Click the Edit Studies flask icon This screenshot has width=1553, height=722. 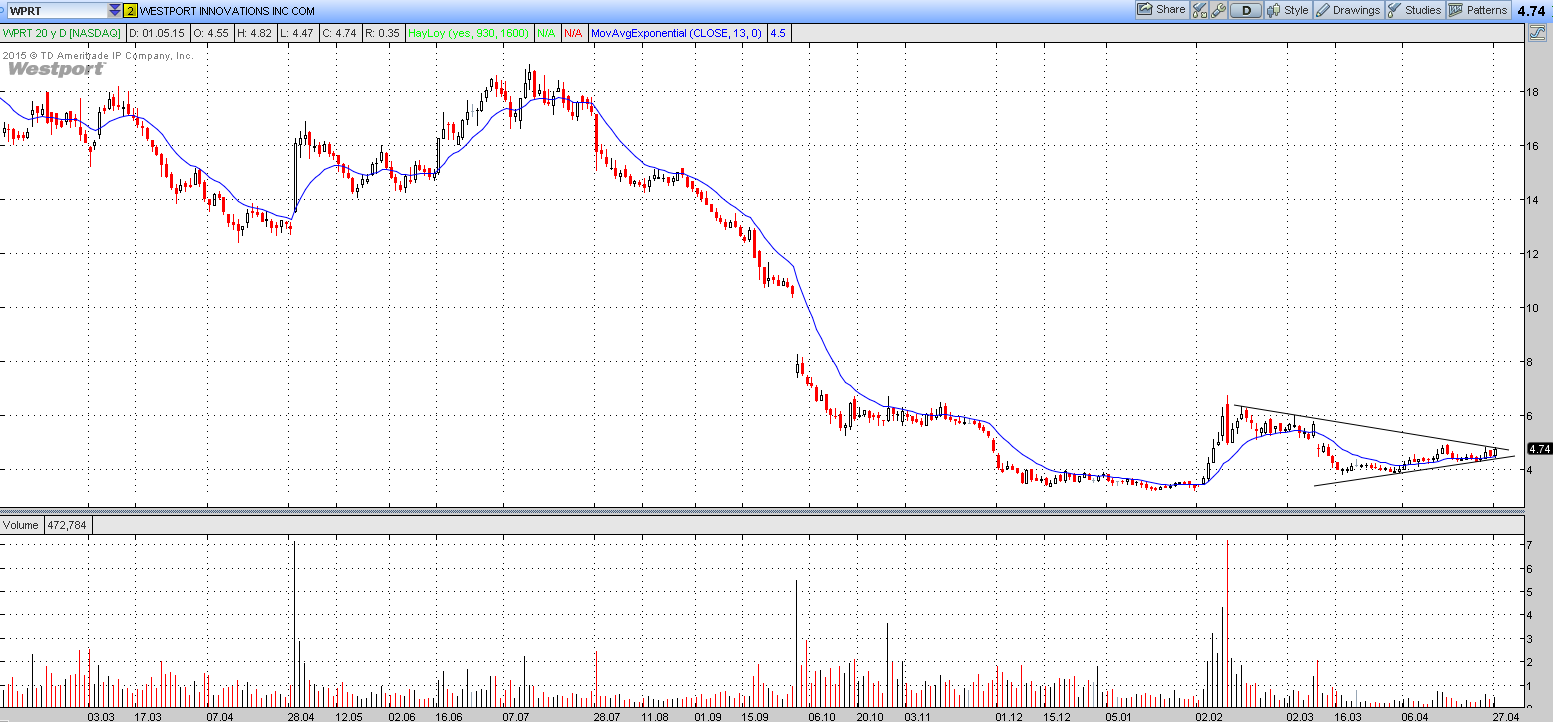pyautogui.click(x=1200, y=10)
